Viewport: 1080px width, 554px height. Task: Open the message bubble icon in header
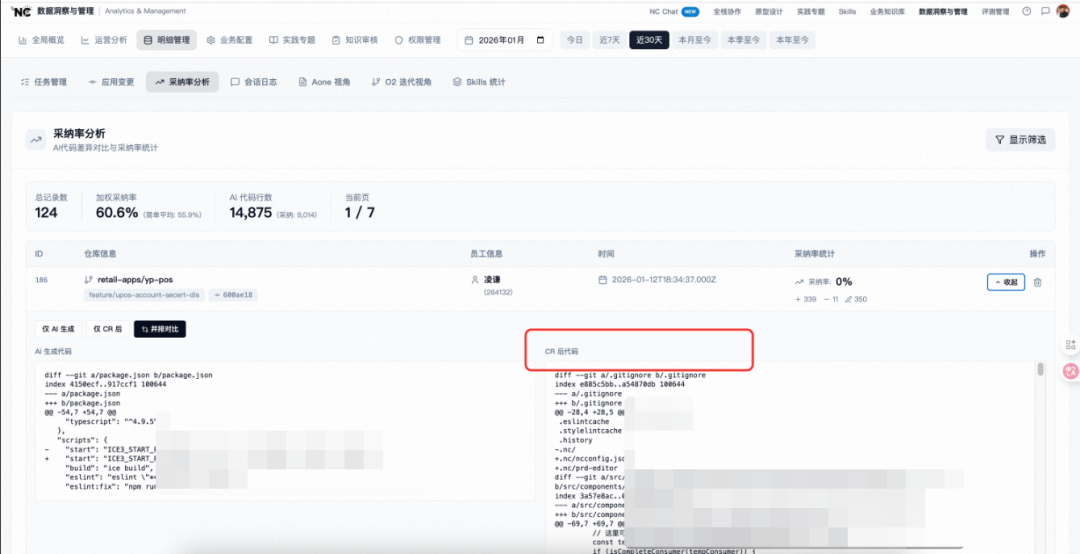point(1045,12)
